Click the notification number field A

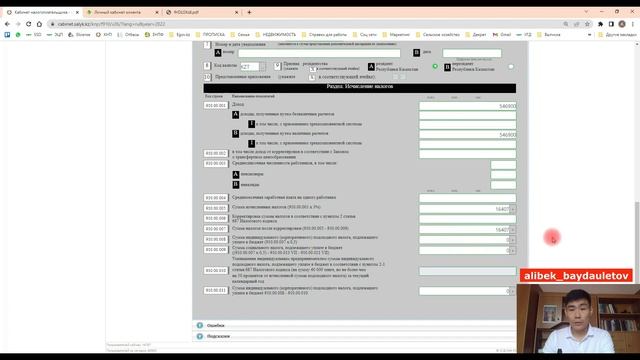pyautogui.click(x=319, y=53)
